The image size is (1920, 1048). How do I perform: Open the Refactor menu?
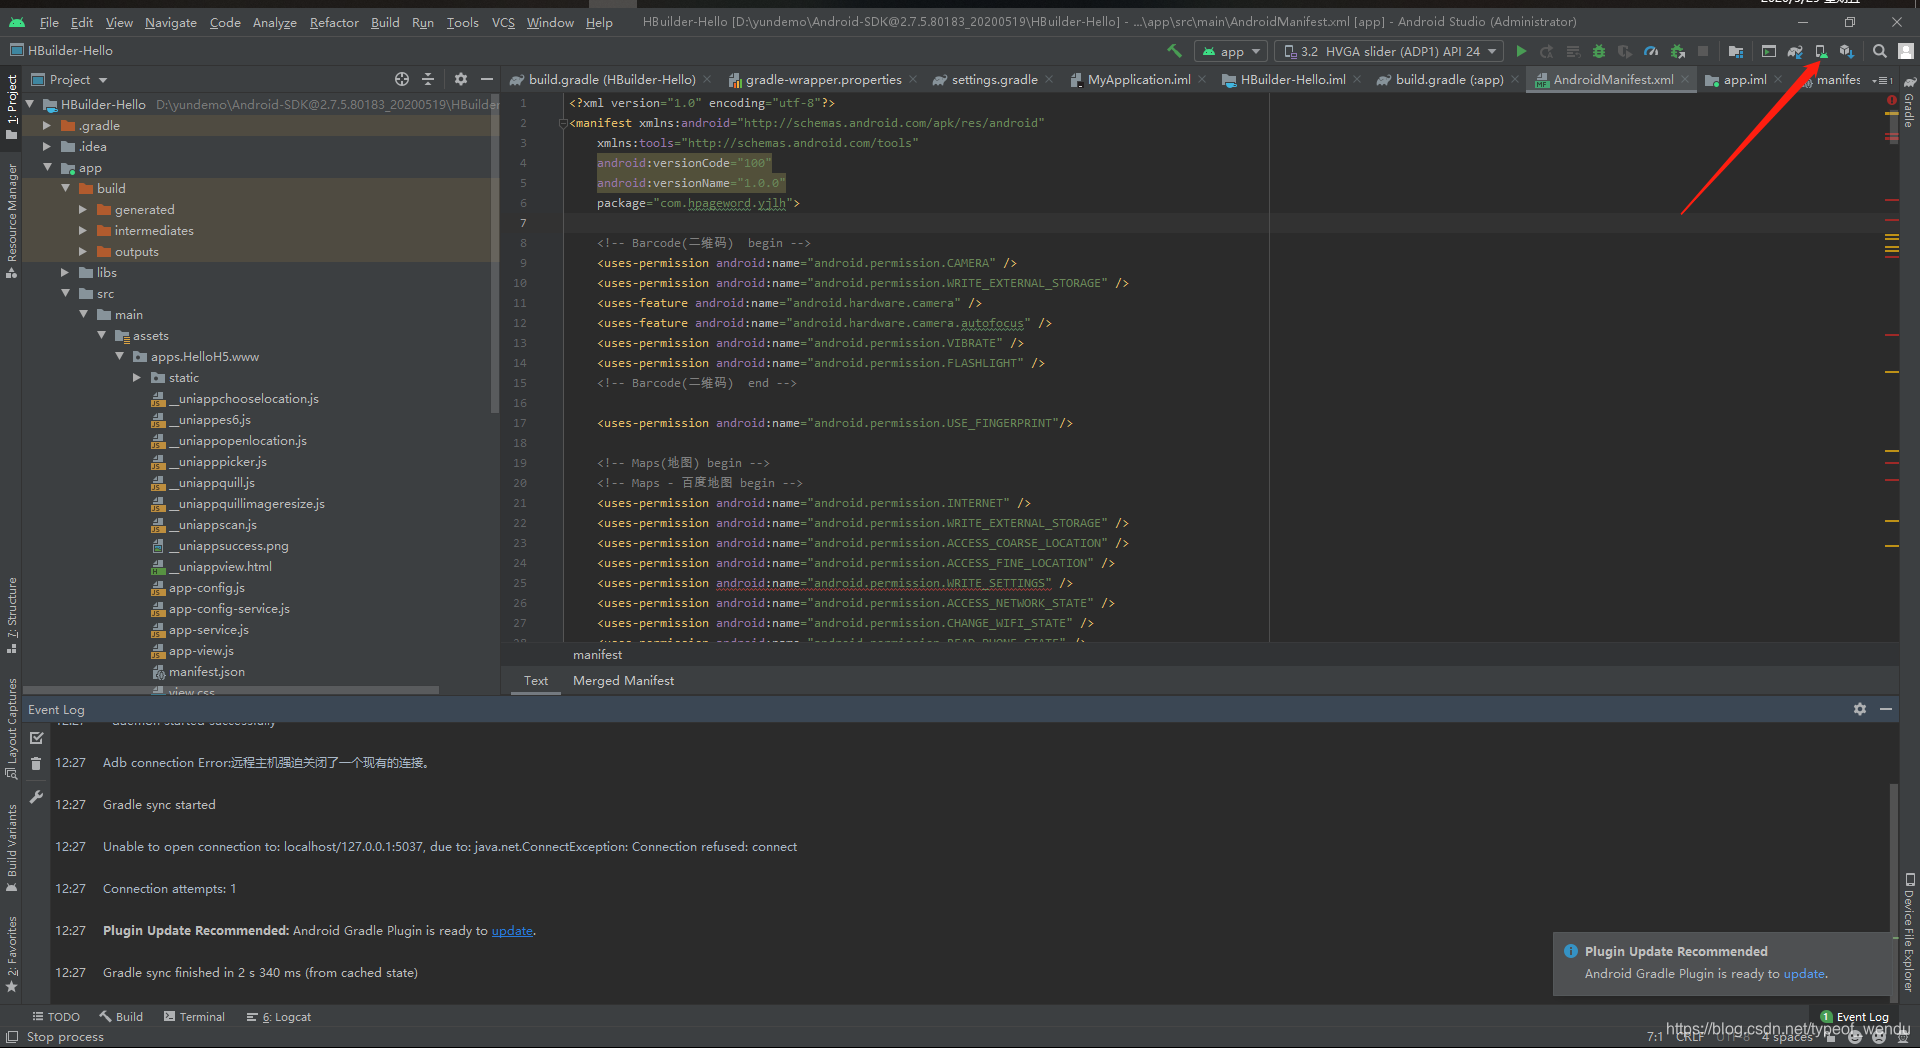coord(334,22)
